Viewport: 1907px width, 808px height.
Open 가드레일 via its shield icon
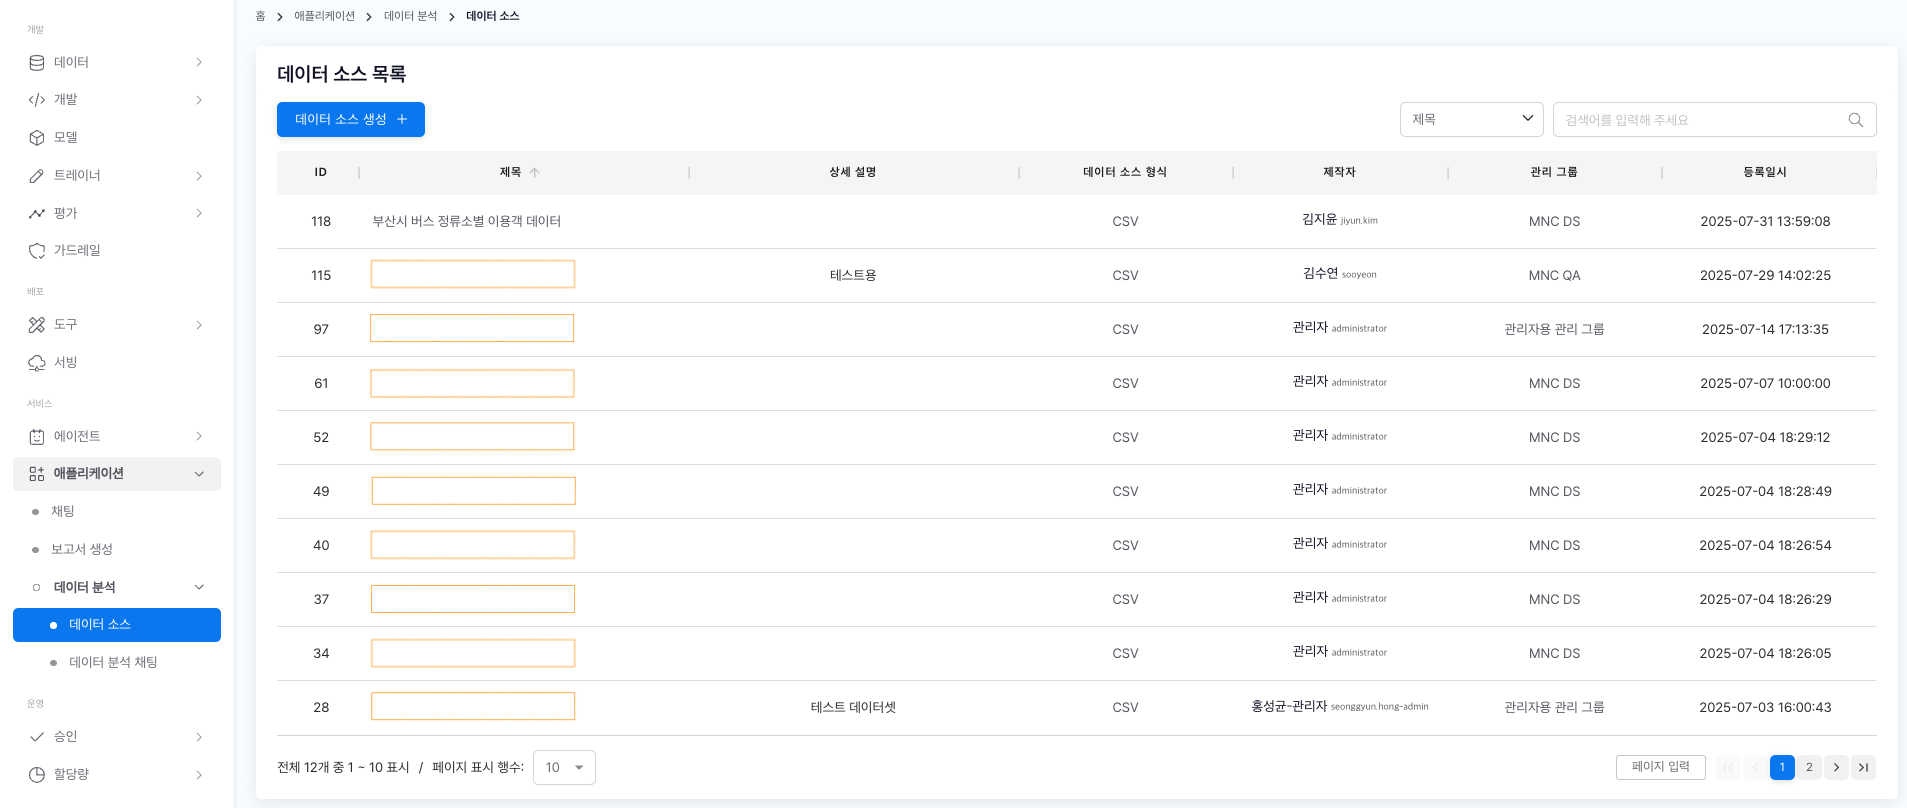37,251
